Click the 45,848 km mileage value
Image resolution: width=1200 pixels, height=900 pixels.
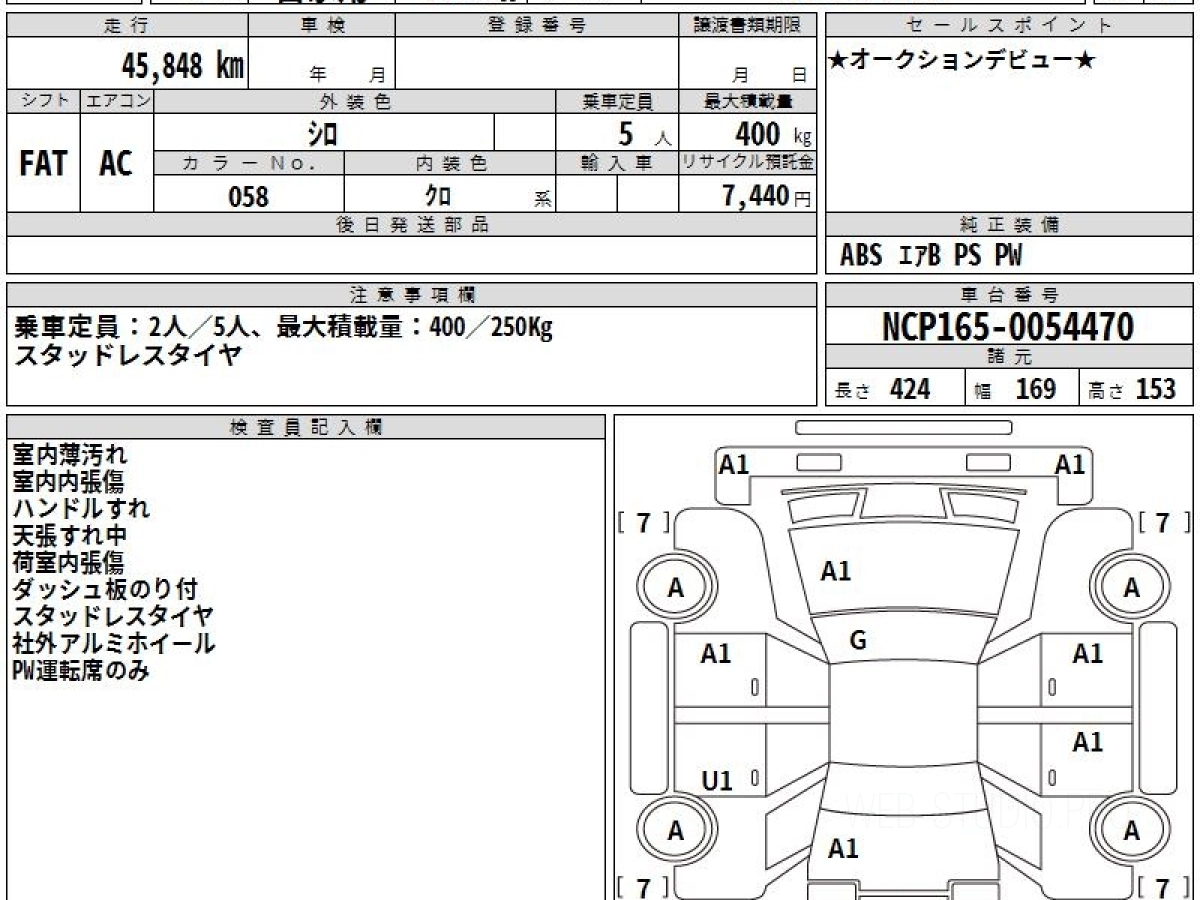coord(183,66)
